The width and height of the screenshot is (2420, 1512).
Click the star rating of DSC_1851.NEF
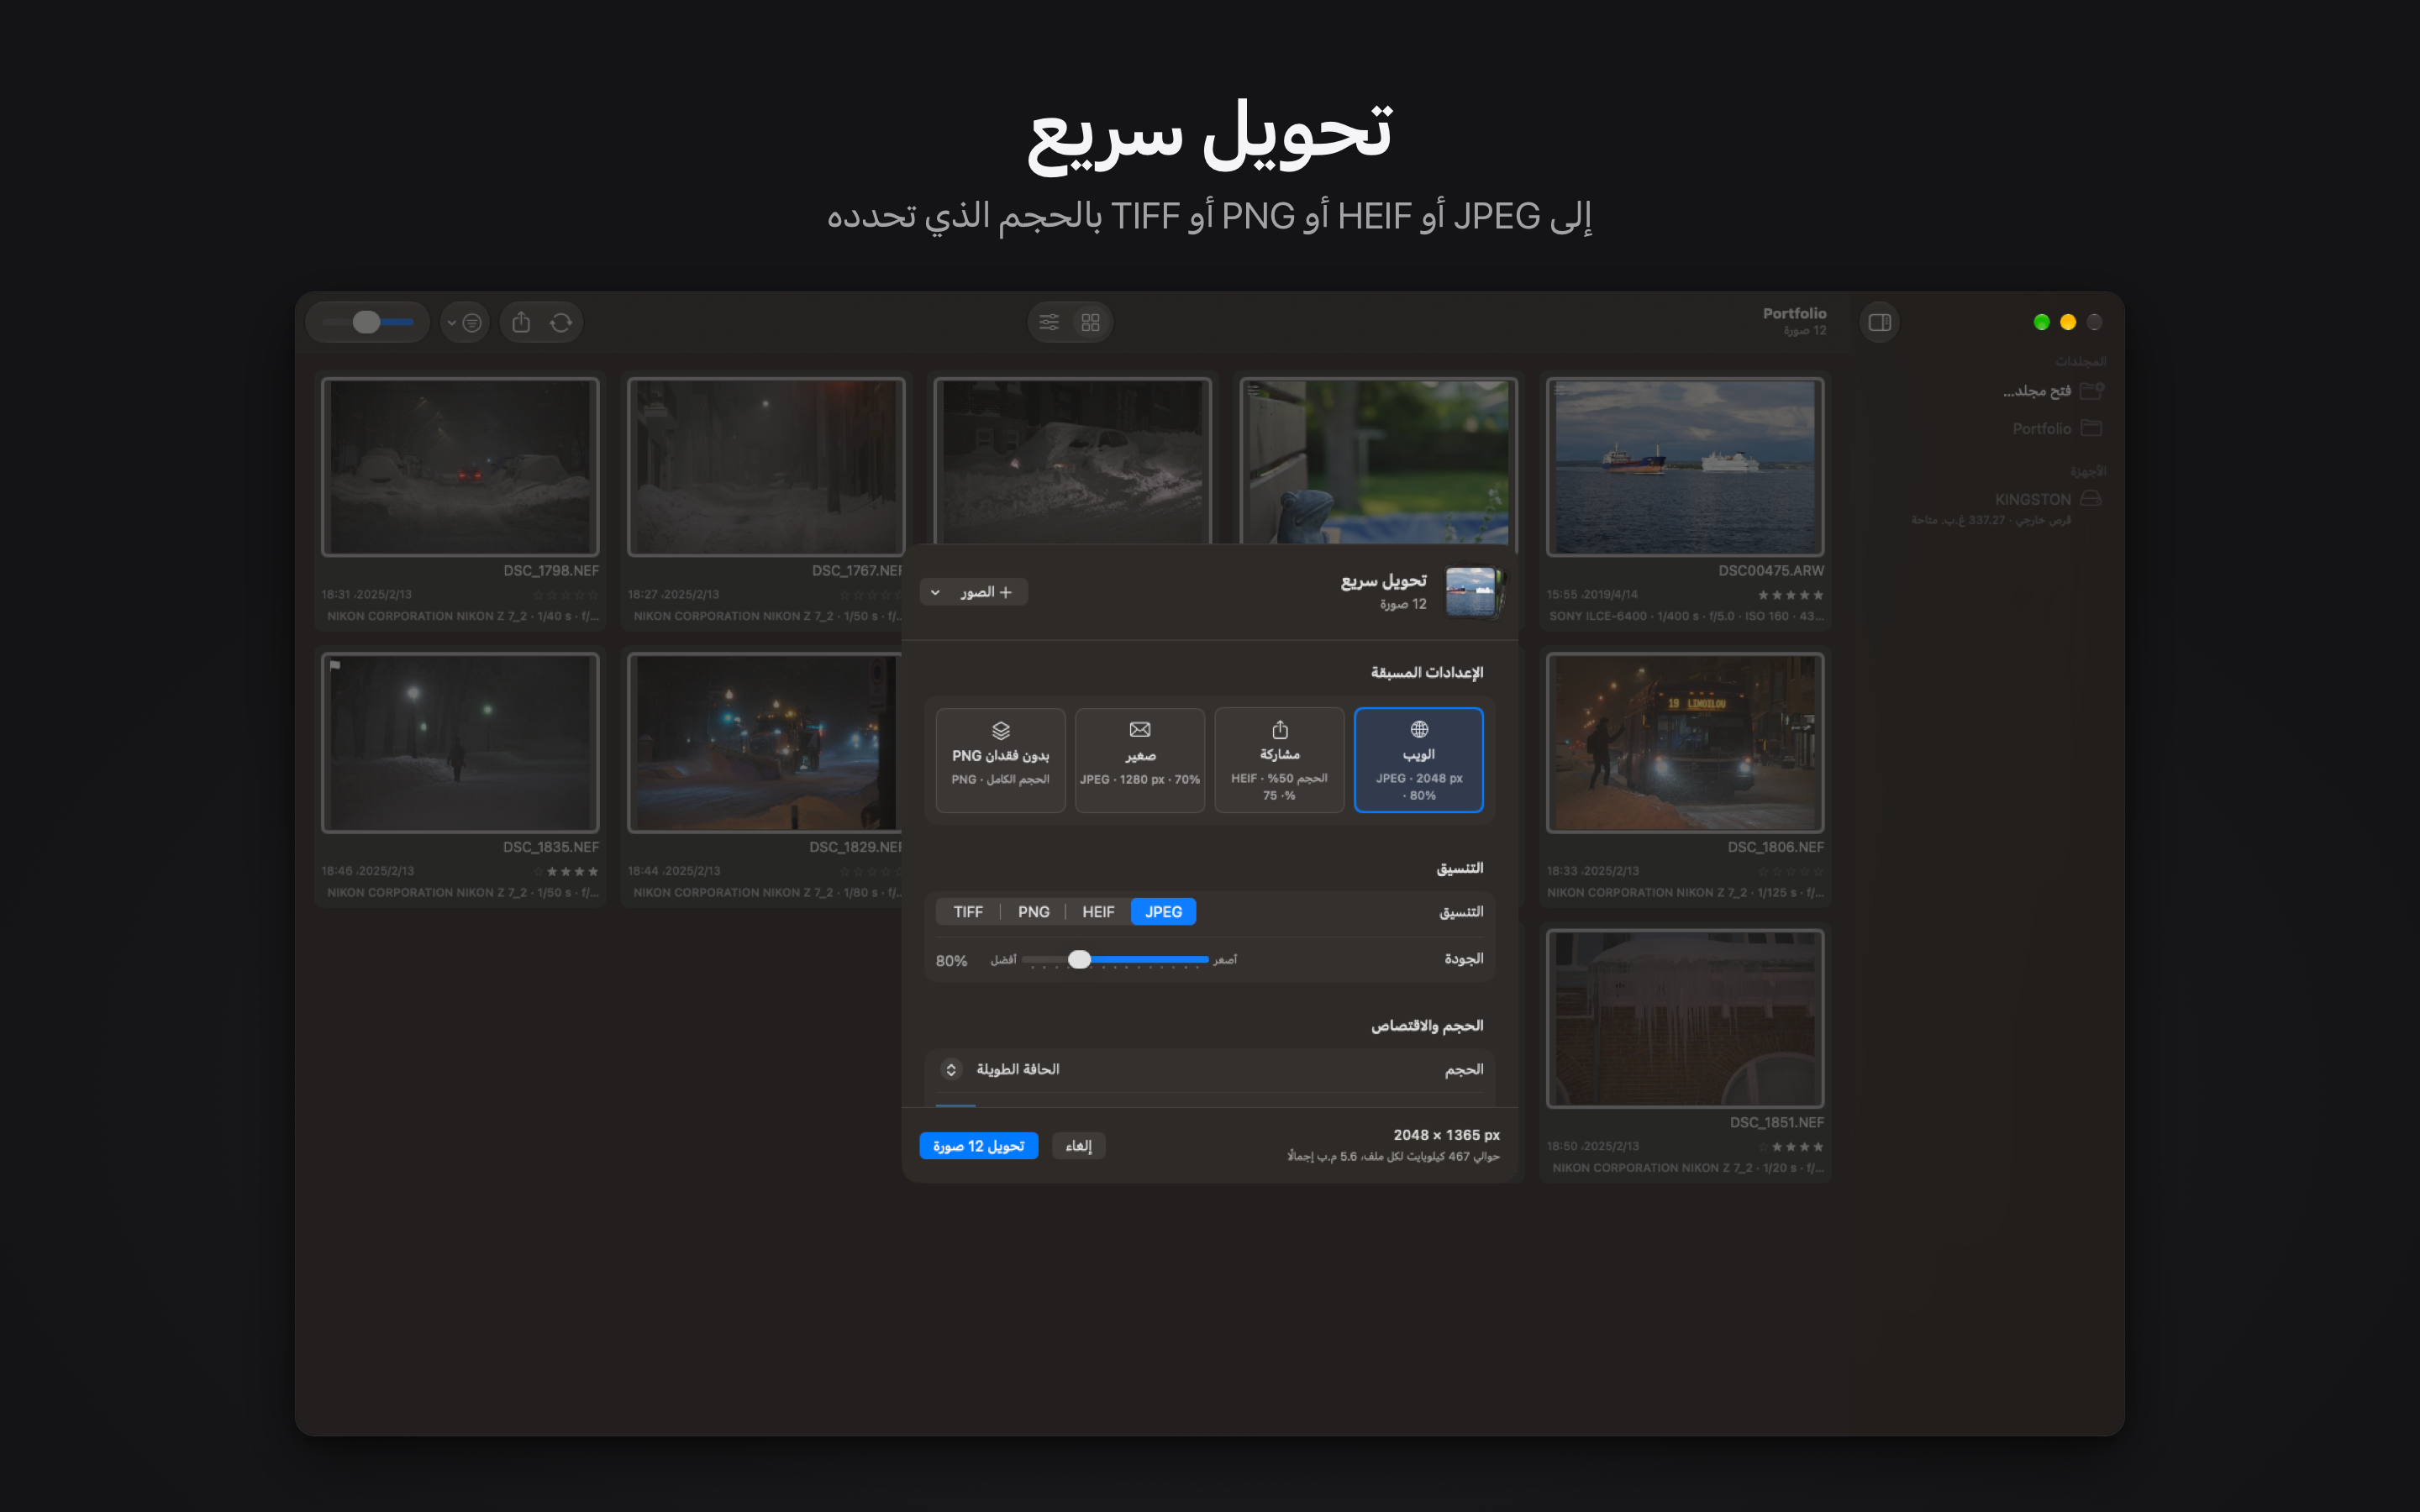click(1790, 1147)
